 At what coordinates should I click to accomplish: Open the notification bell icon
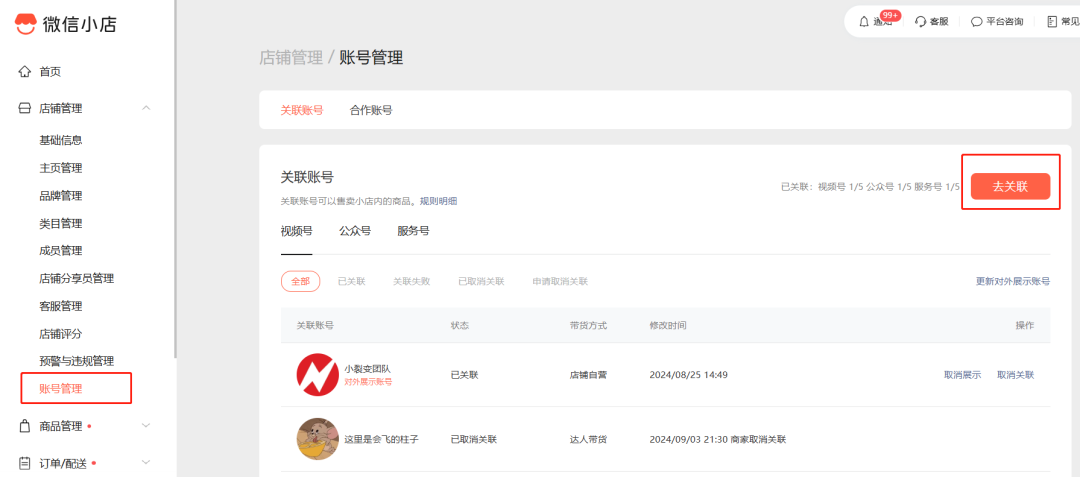pyautogui.click(x=863, y=21)
